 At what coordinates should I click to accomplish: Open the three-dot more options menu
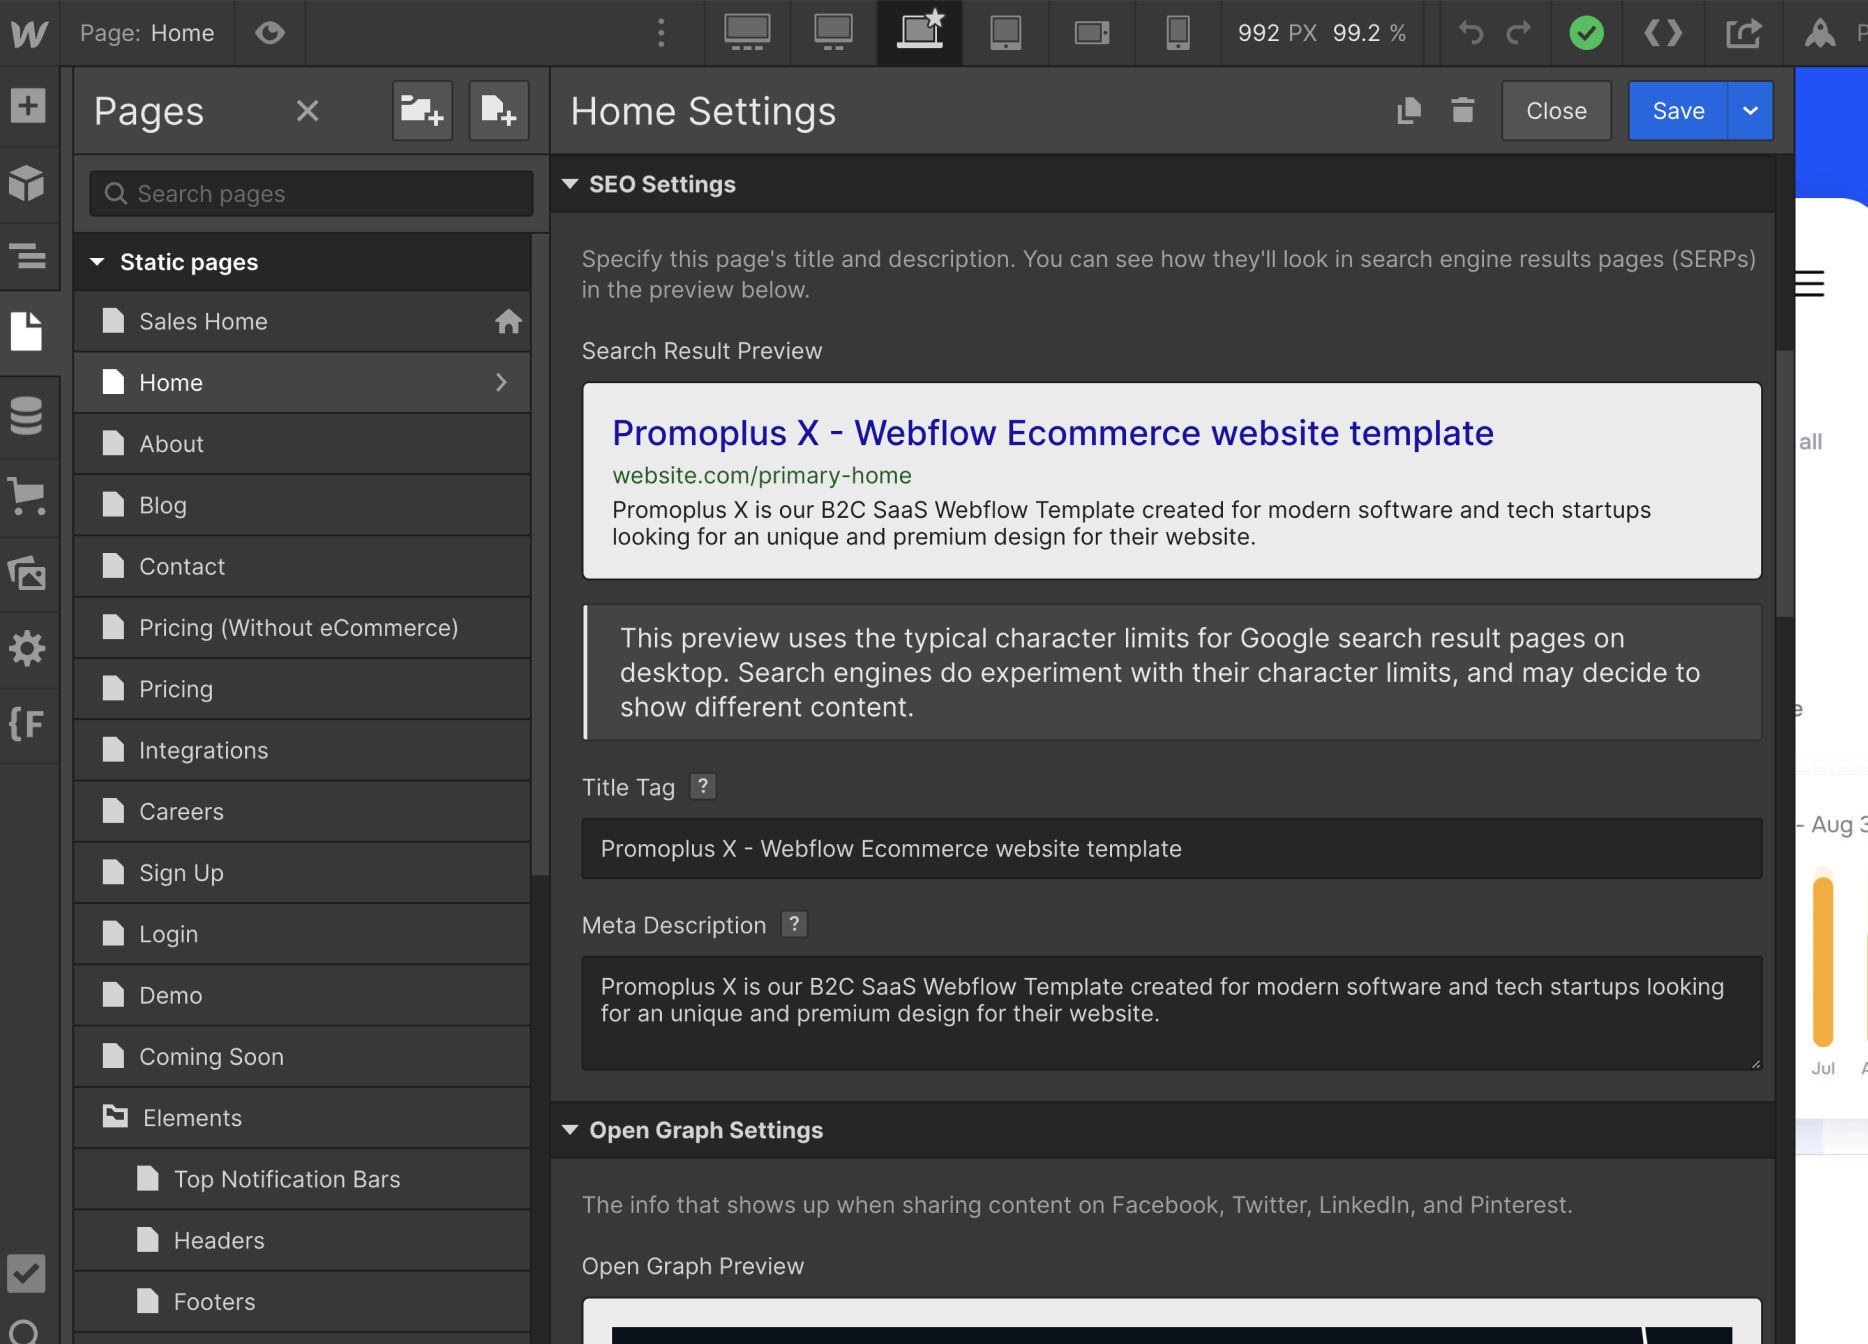tap(661, 33)
